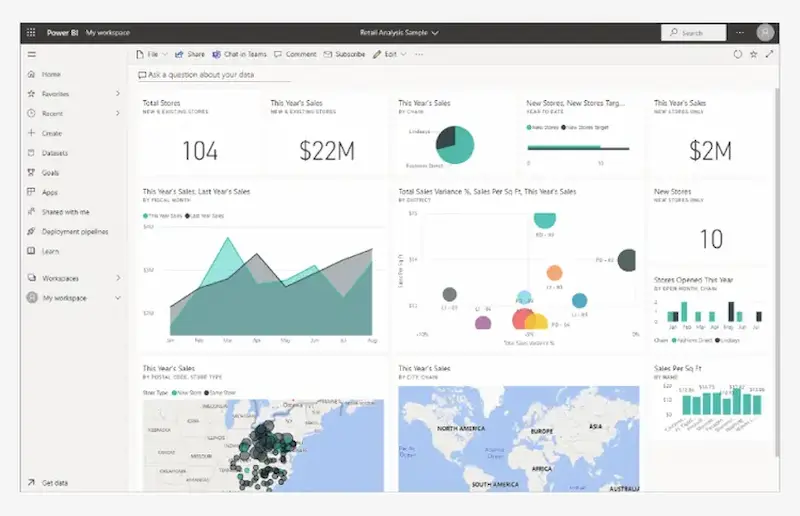Click the Last Year Sales legend swatch
800x516 pixels.
[187, 216]
